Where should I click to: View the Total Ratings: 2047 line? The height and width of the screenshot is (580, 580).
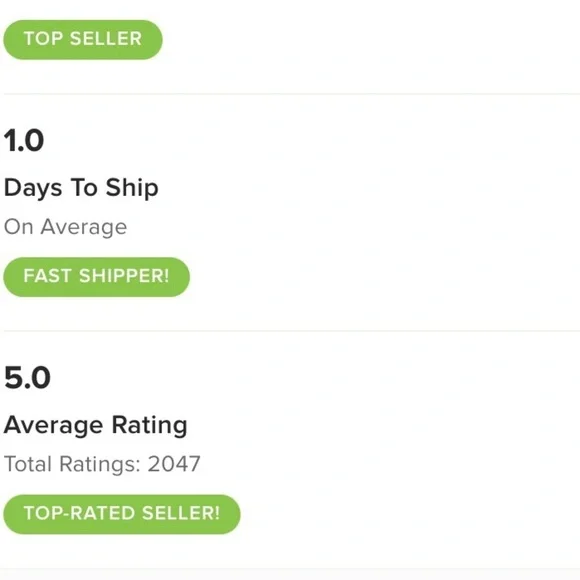(x=102, y=464)
